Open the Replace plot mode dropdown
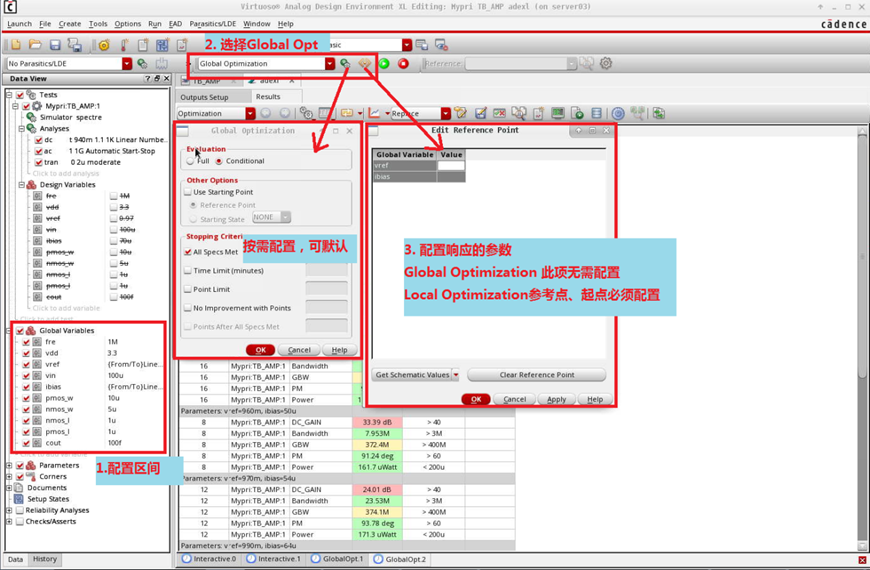Viewport: 870px width, 570px height. pos(446,113)
